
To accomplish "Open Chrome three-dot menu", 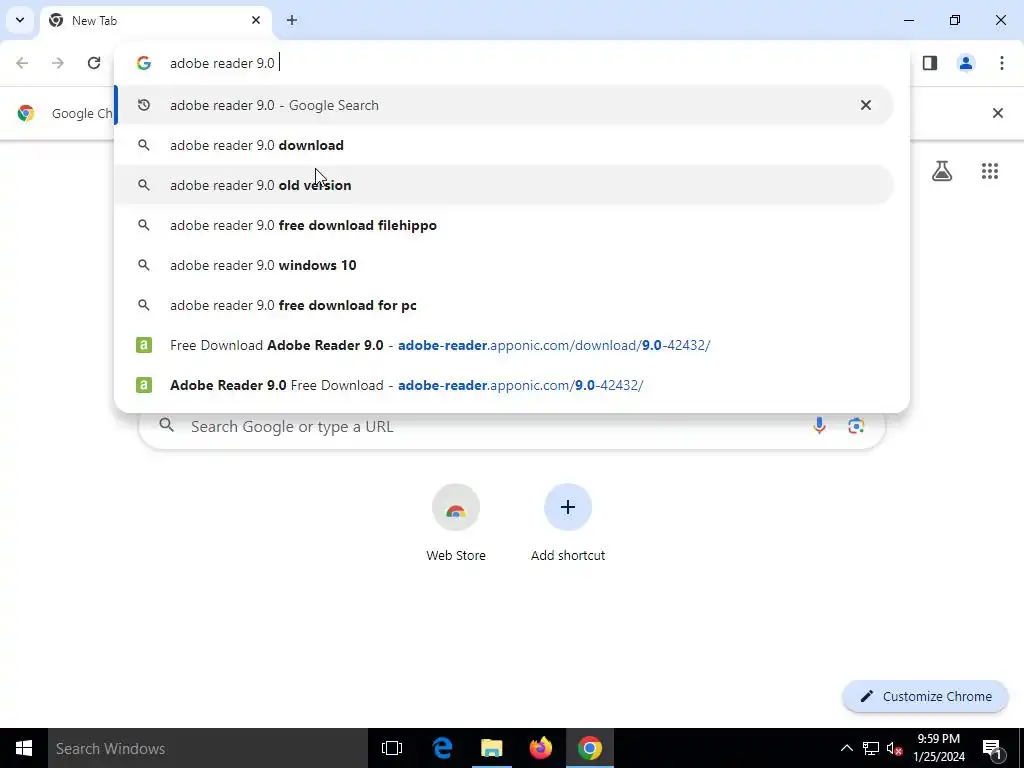I will 1002,63.
